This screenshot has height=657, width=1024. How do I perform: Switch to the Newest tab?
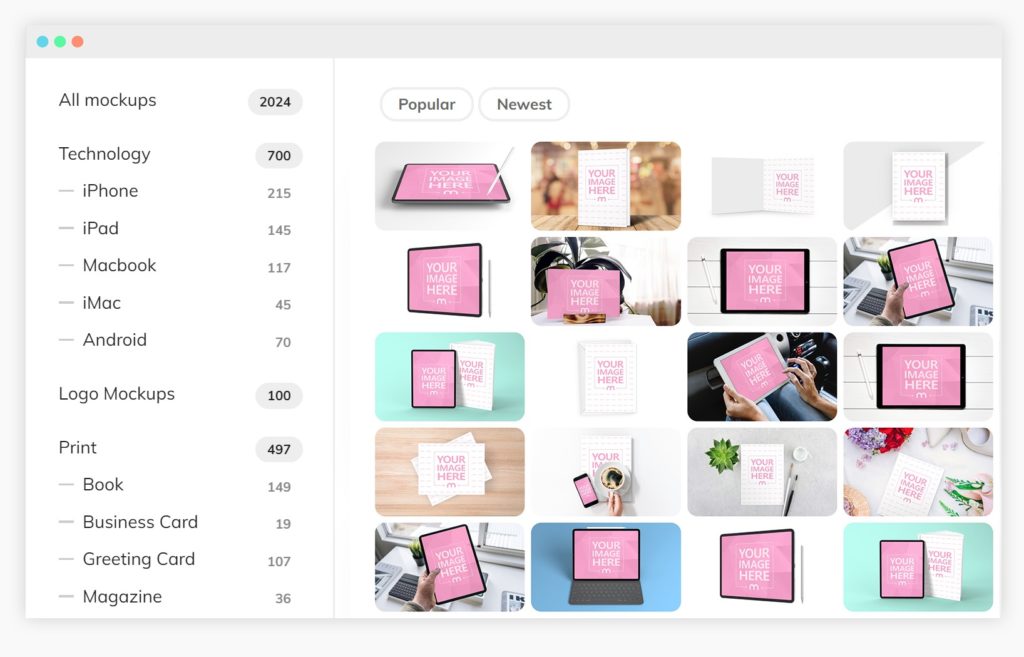point(524,104)
